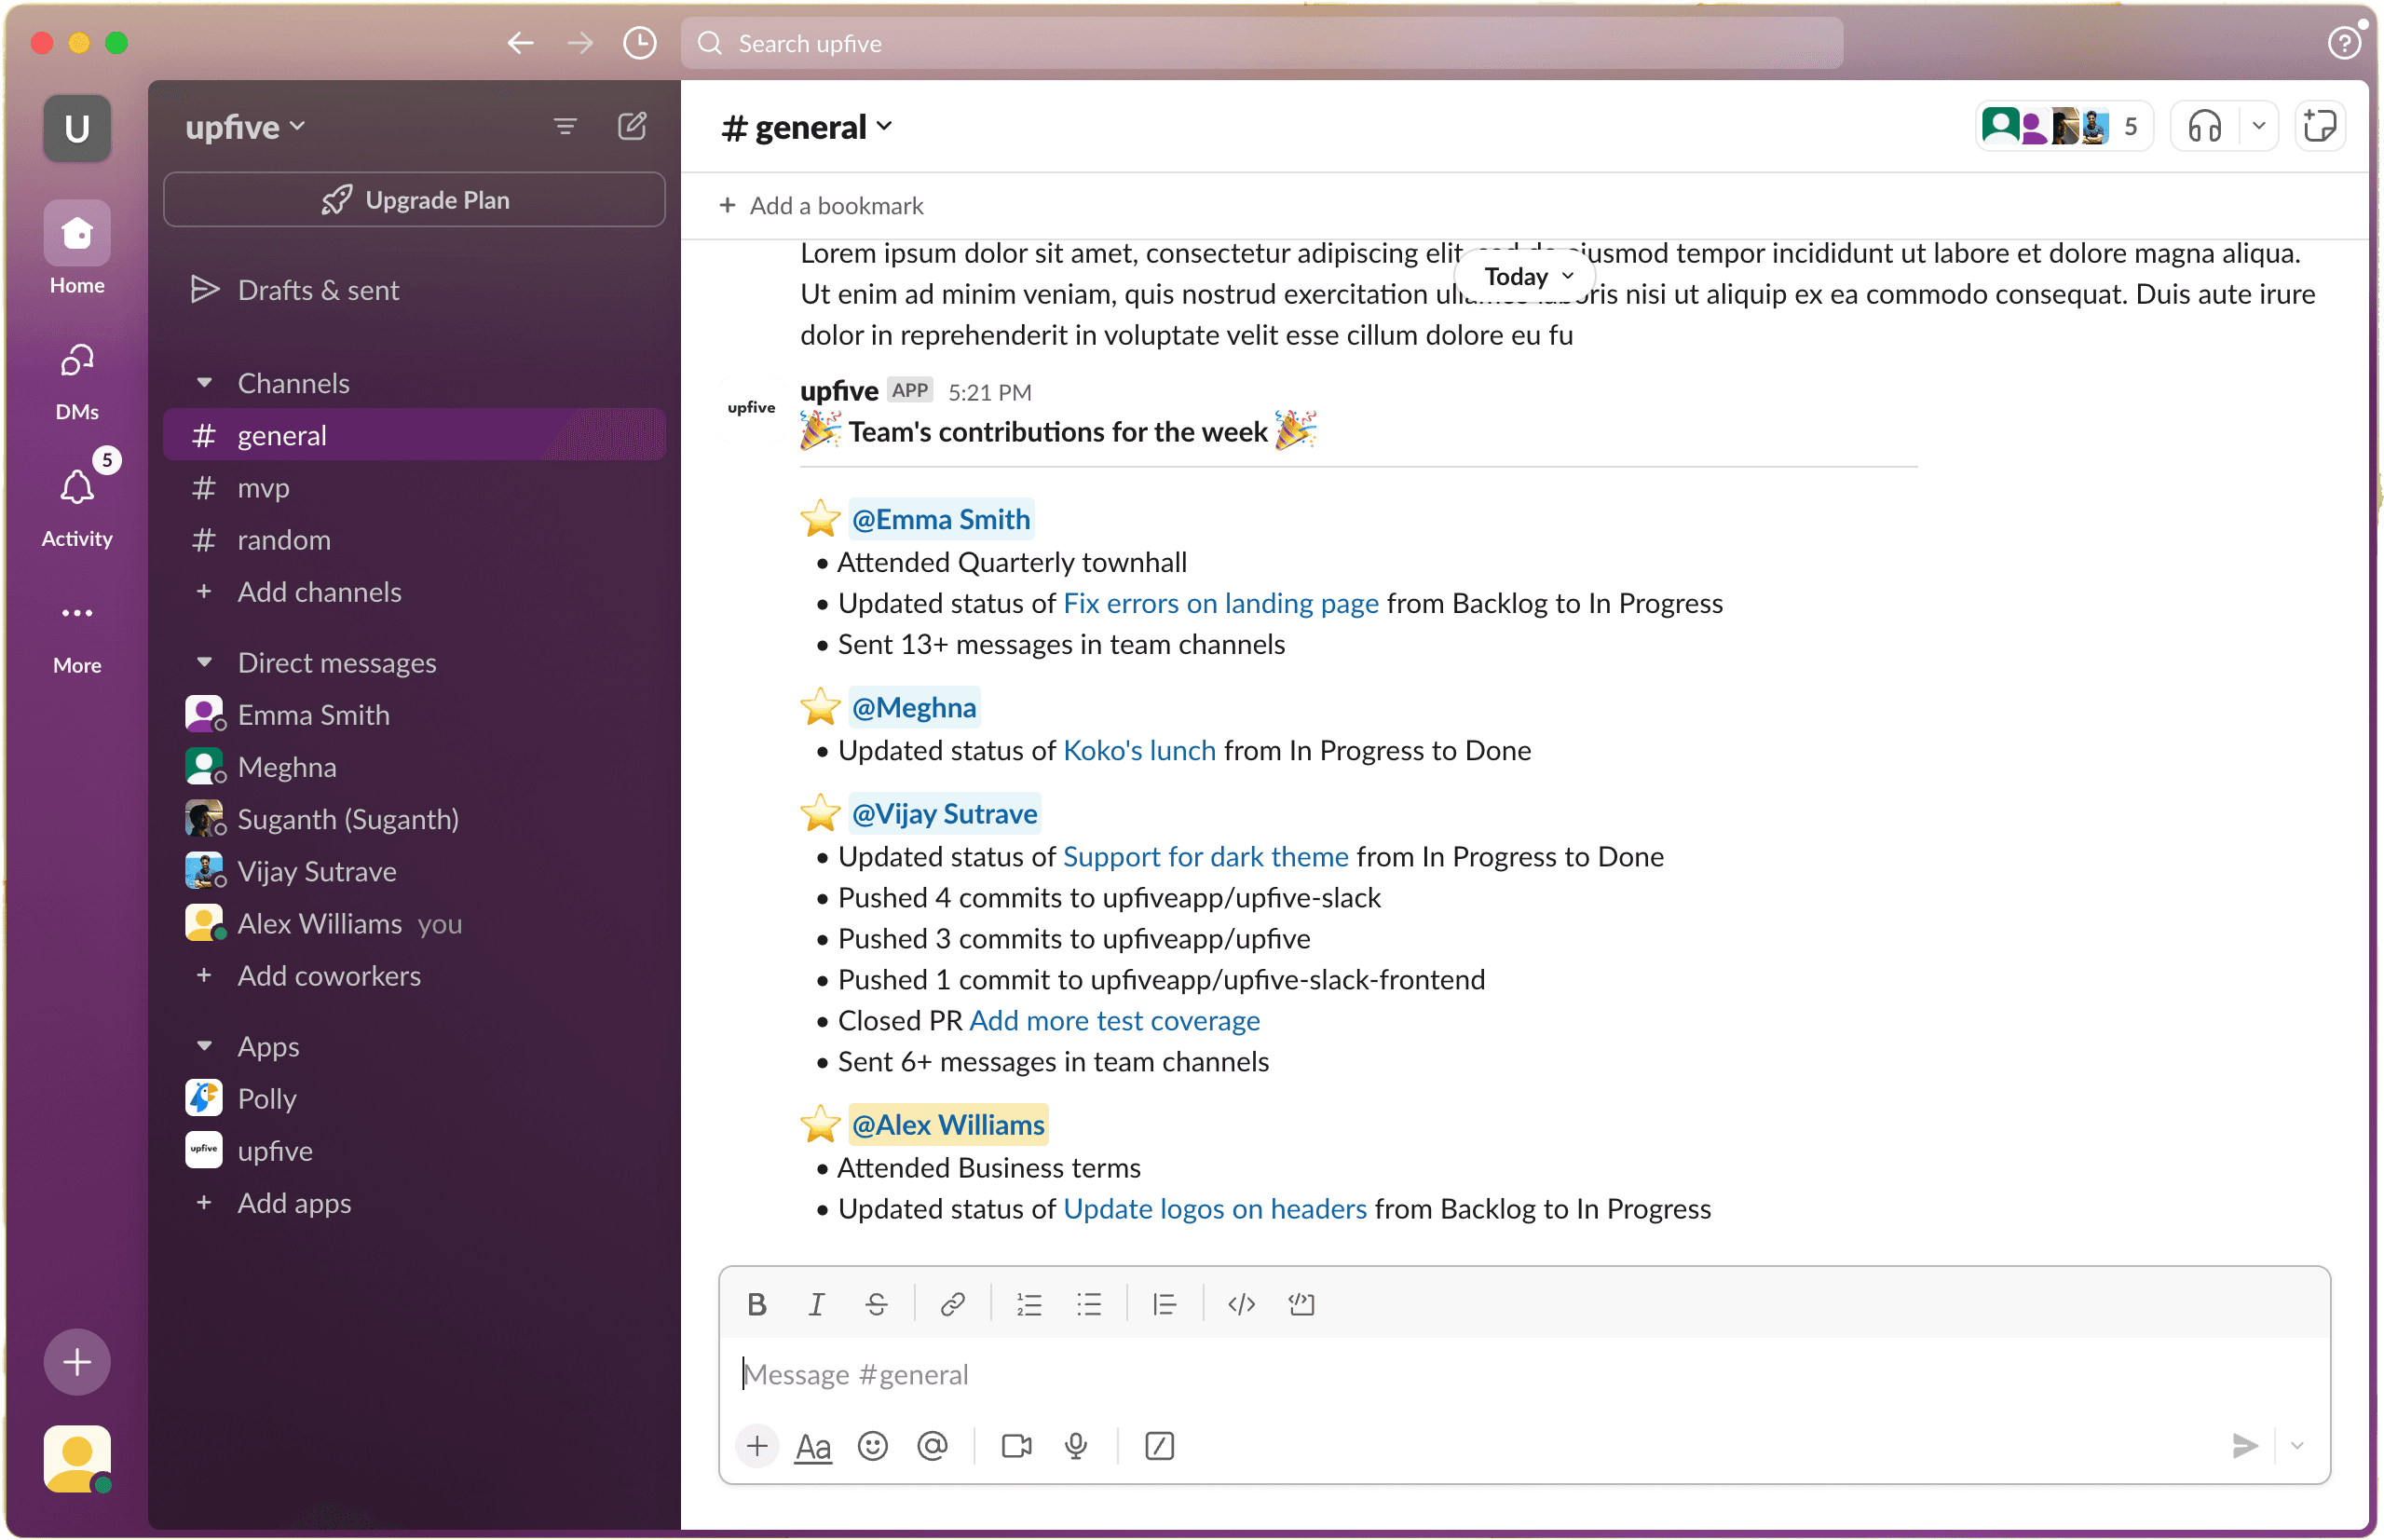The height and width of the screenshot is (1540, 2384).
Task: Compose a new message
Action: (632, 127)
